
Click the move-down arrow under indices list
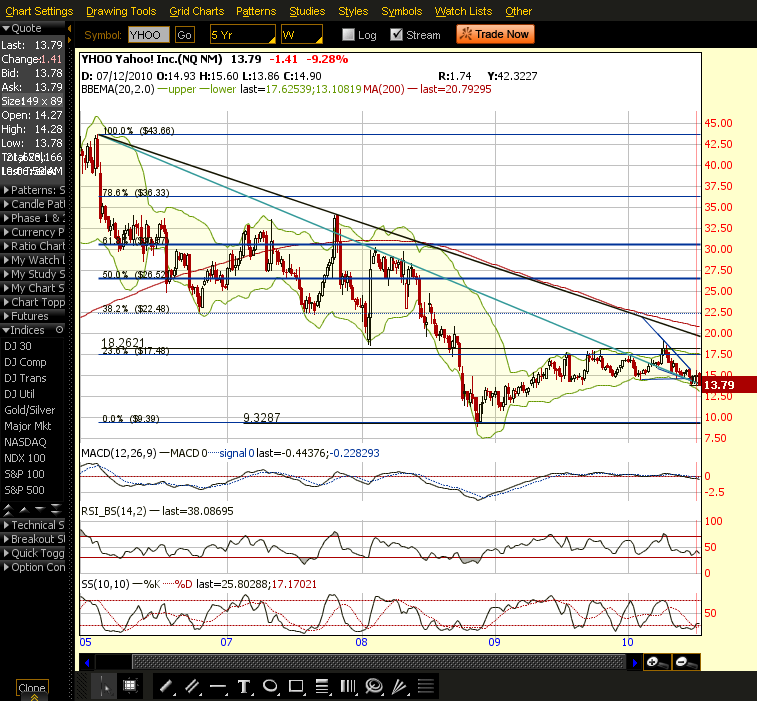pos(40,509)
